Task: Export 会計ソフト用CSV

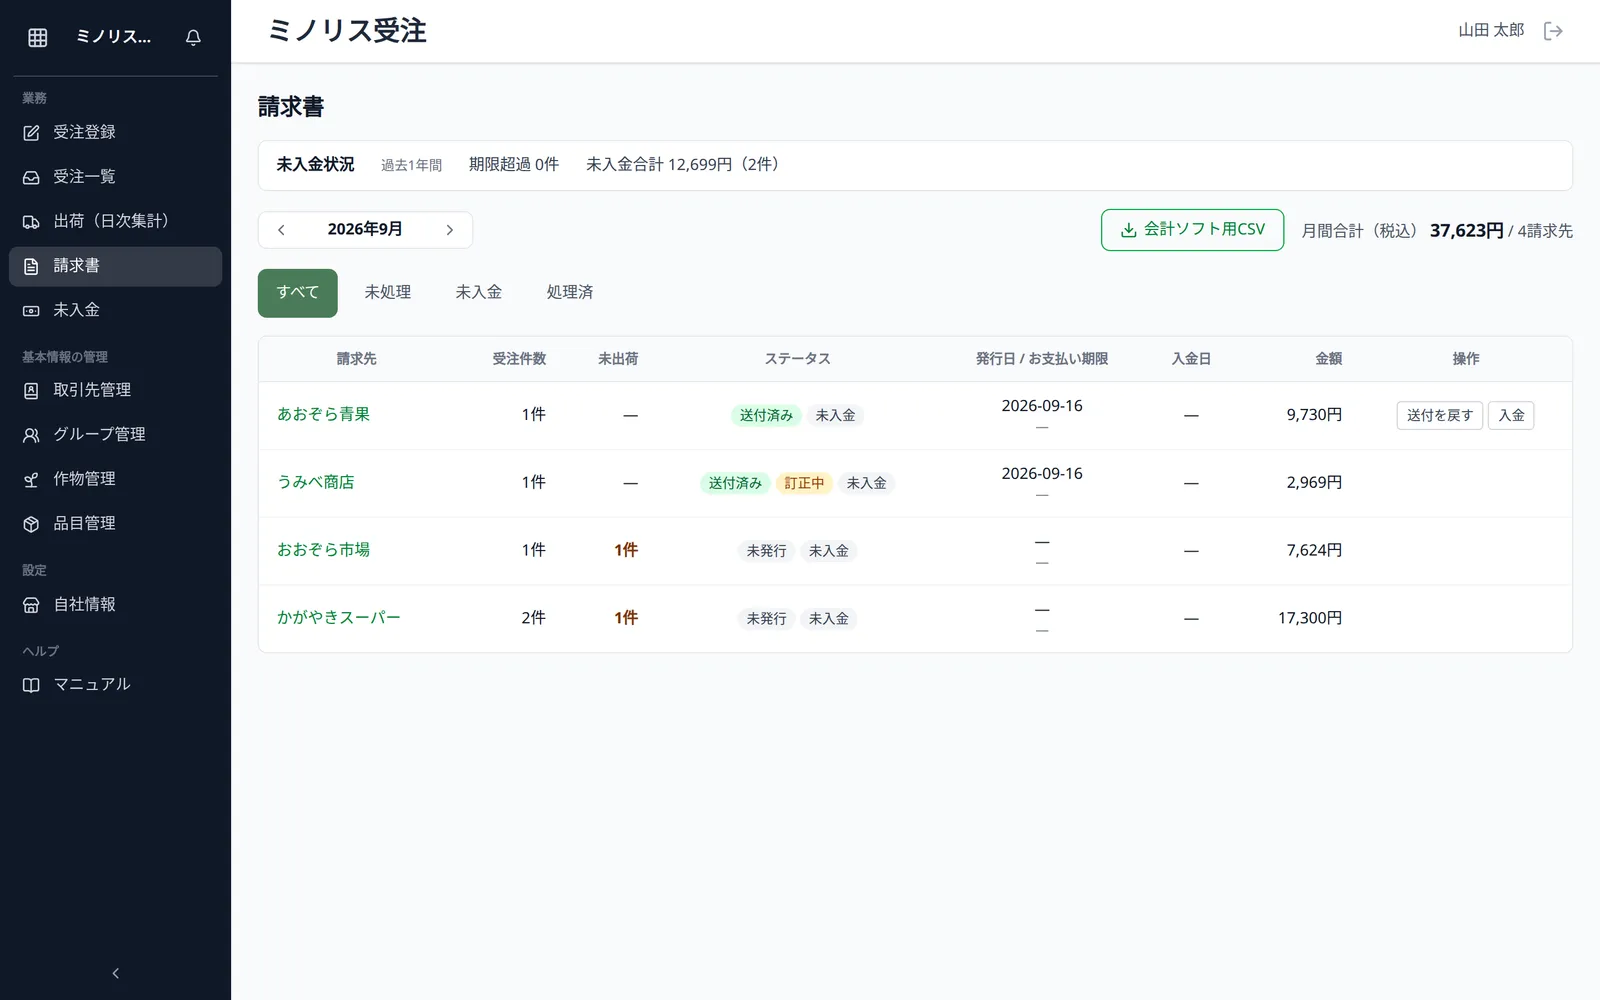Action: click(1192, 230)
